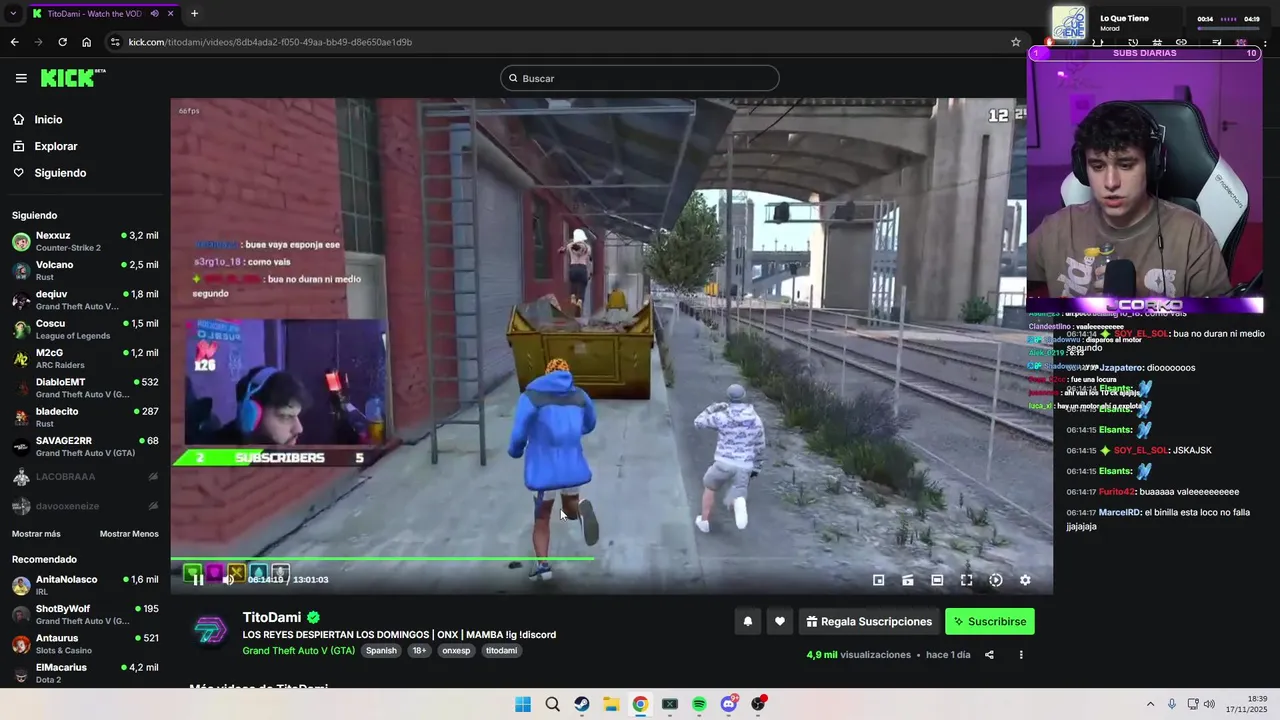The image size is (1280, 720).
Task: Open Windows Start menu
Action: pos(523,704)
